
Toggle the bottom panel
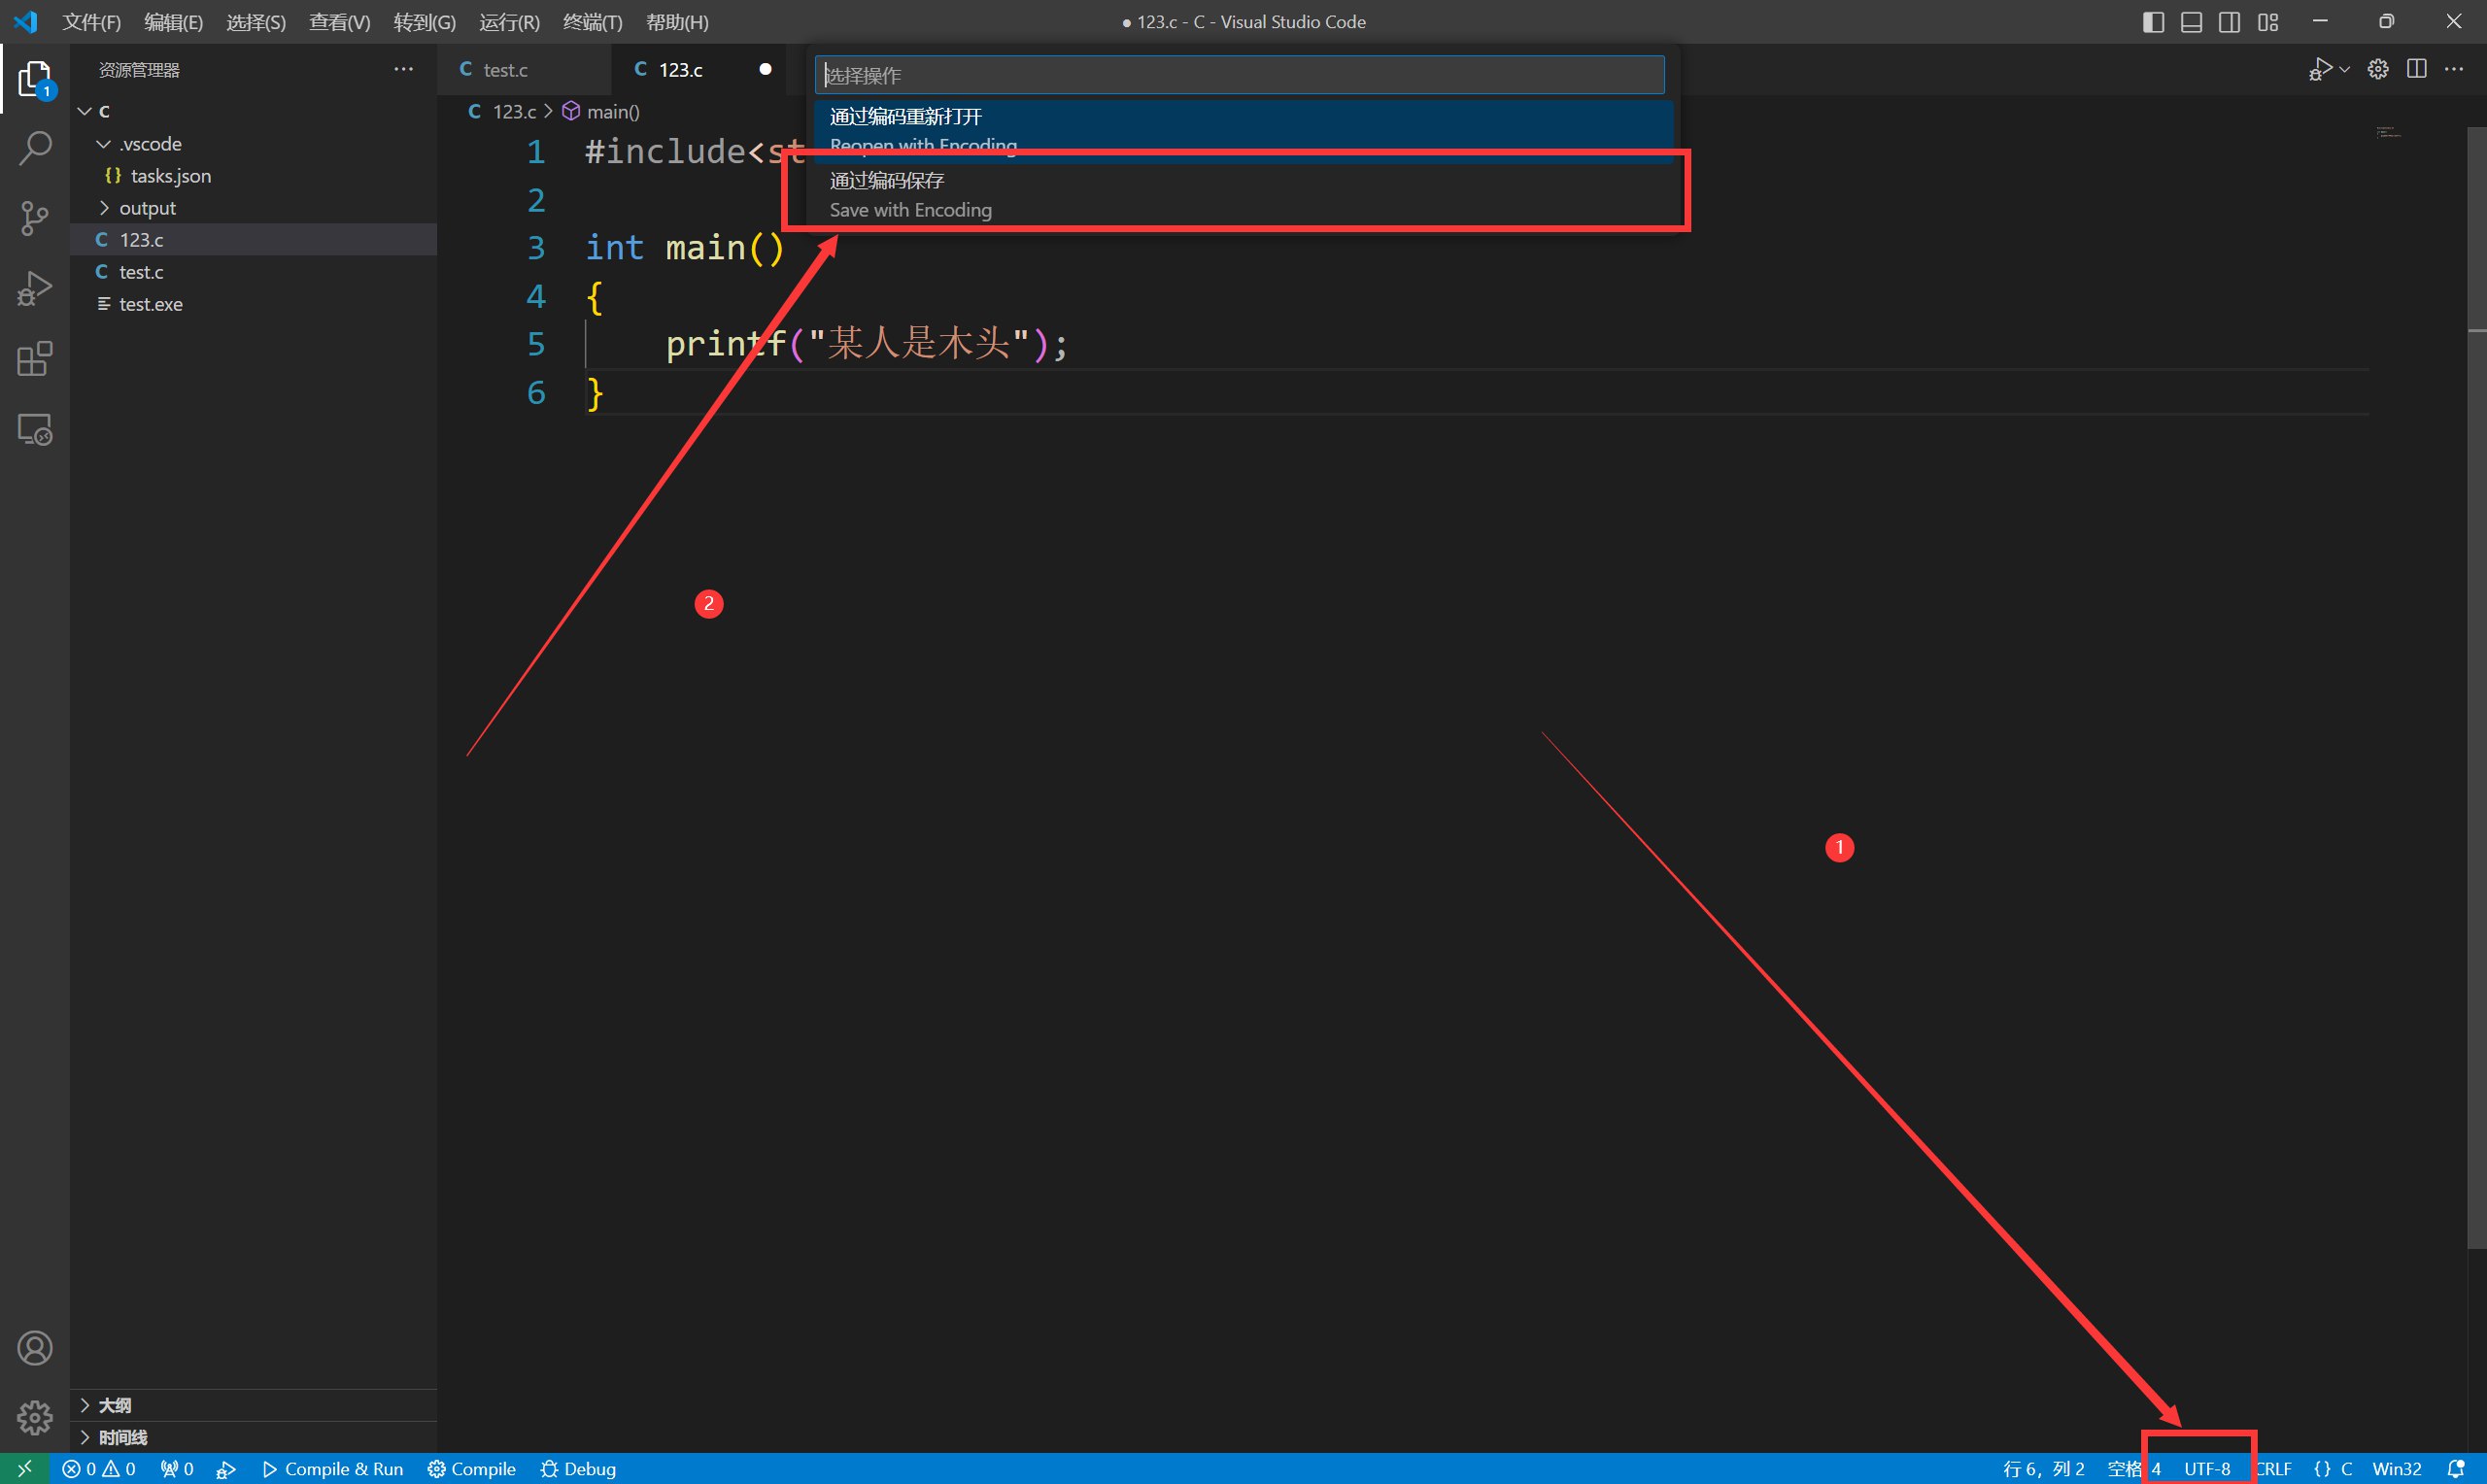(2191, 22)
